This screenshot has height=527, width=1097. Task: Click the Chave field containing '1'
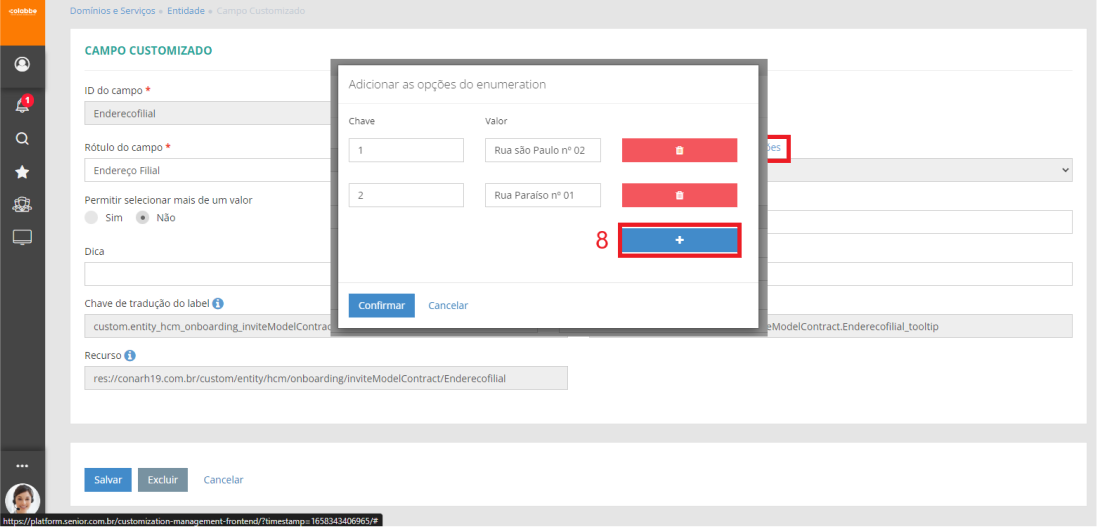406,150
